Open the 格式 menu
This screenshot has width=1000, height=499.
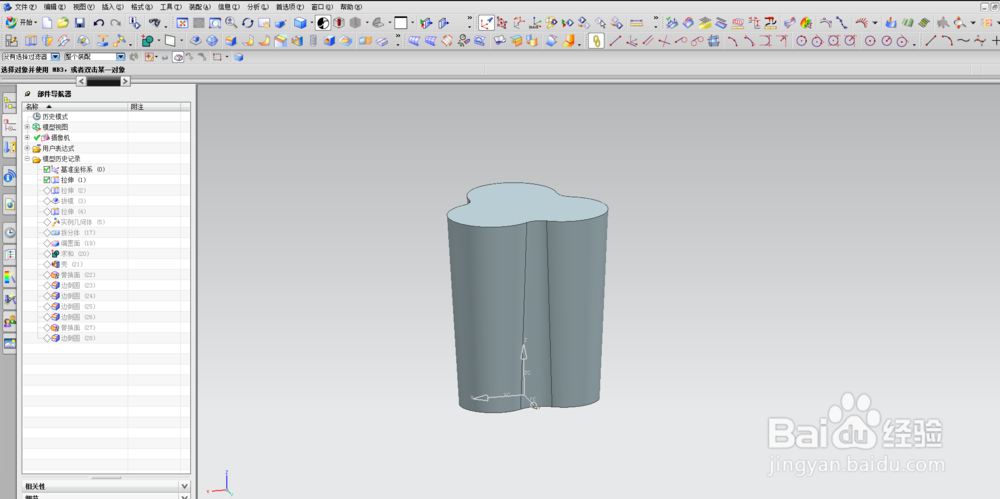[x=142, y=6]
